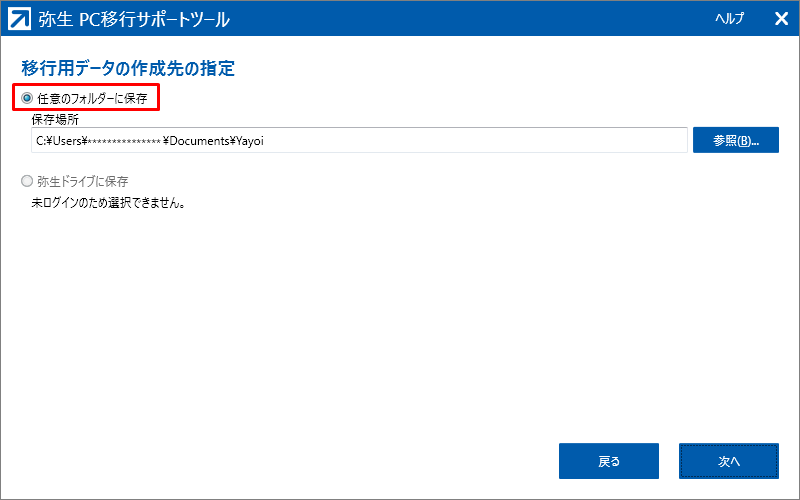Go back with the 戻る button

pos(608,461)
